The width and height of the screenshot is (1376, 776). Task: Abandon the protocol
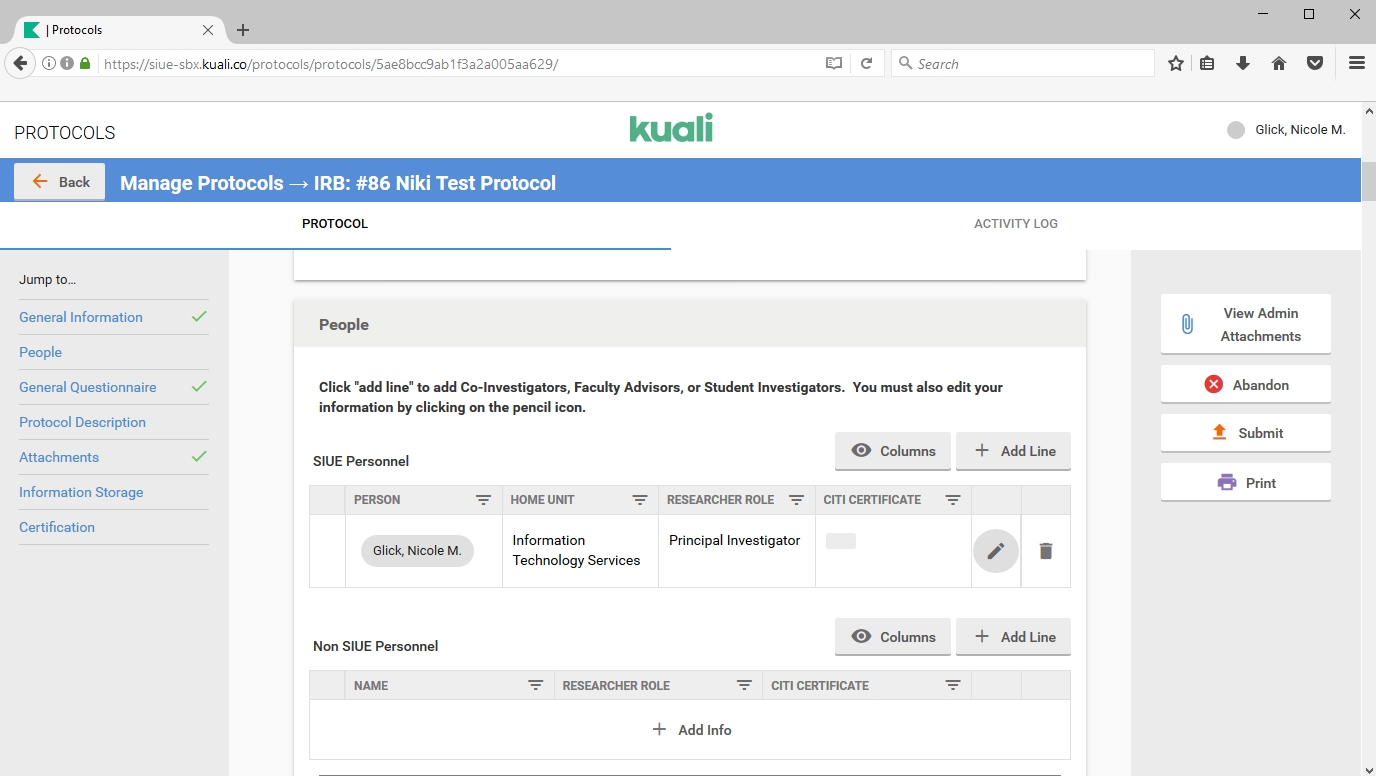click(1245, 385)
